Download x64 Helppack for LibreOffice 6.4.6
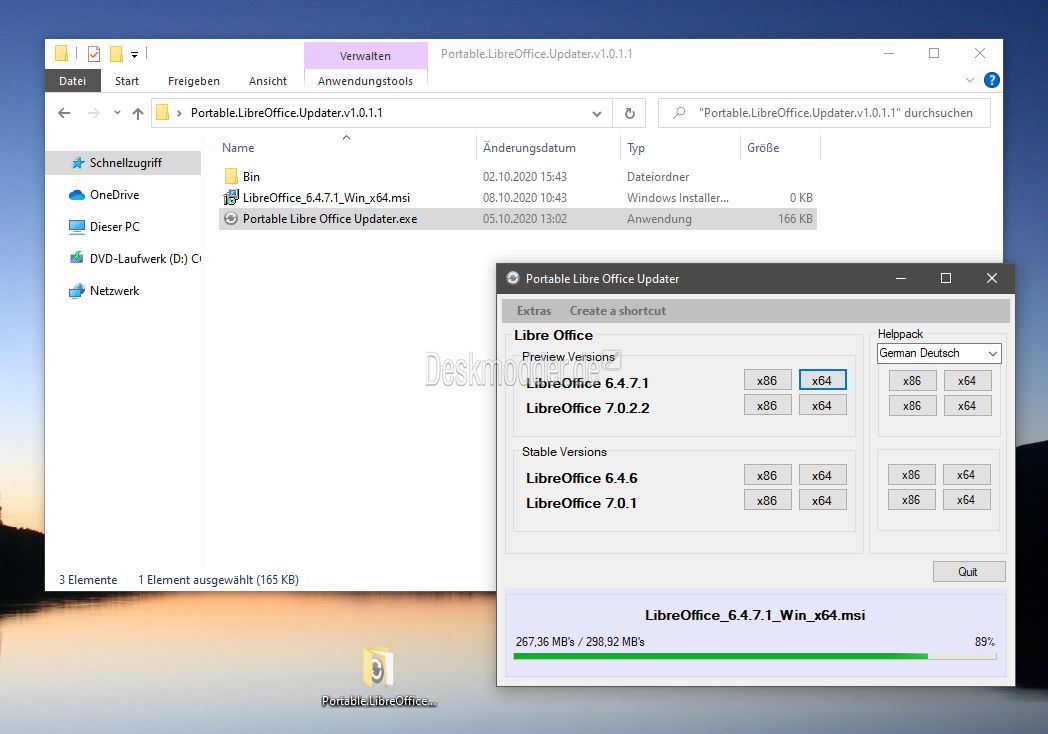The image size is (1048, 734). [x=966, y=475]
